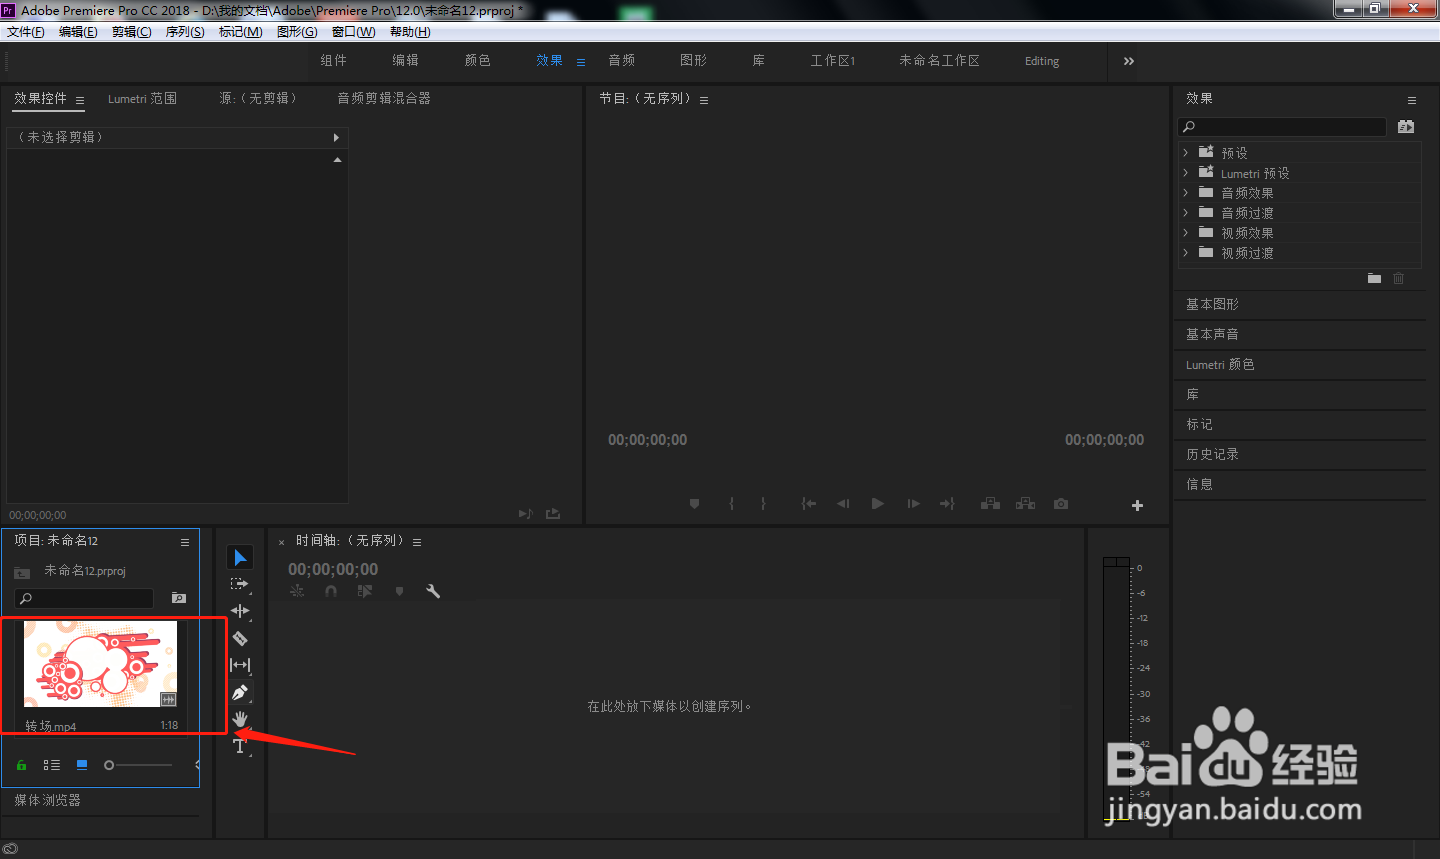Click Go to Out point button

(x=947, y=504)
